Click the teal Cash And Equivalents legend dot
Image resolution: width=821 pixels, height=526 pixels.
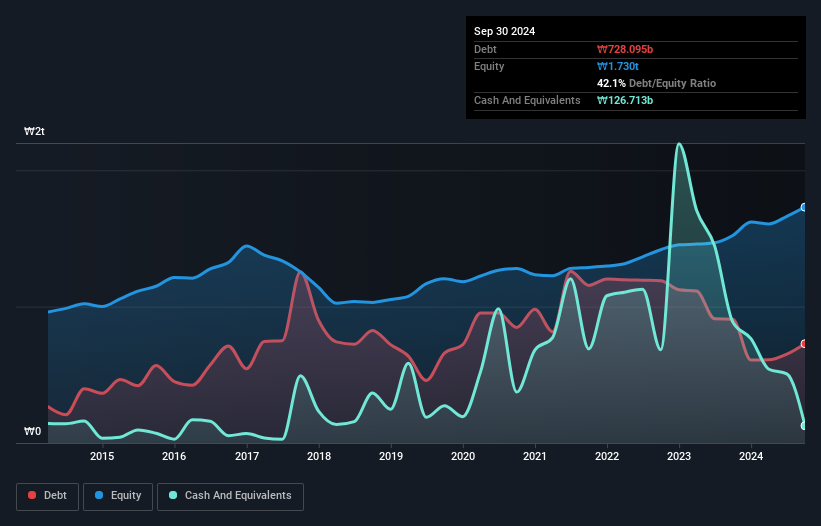pos(173,495)
